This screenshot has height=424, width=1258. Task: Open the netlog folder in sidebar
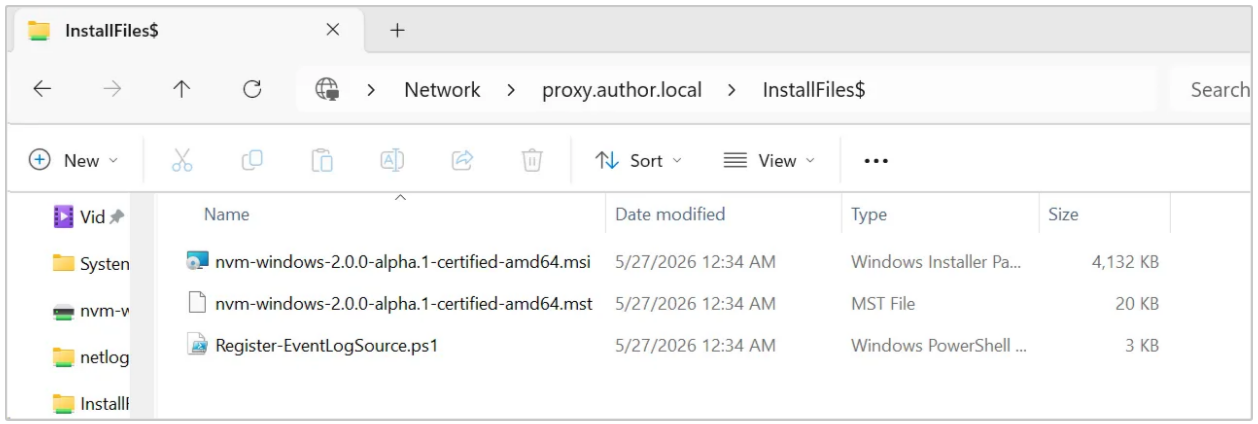(x=91, y=356)
